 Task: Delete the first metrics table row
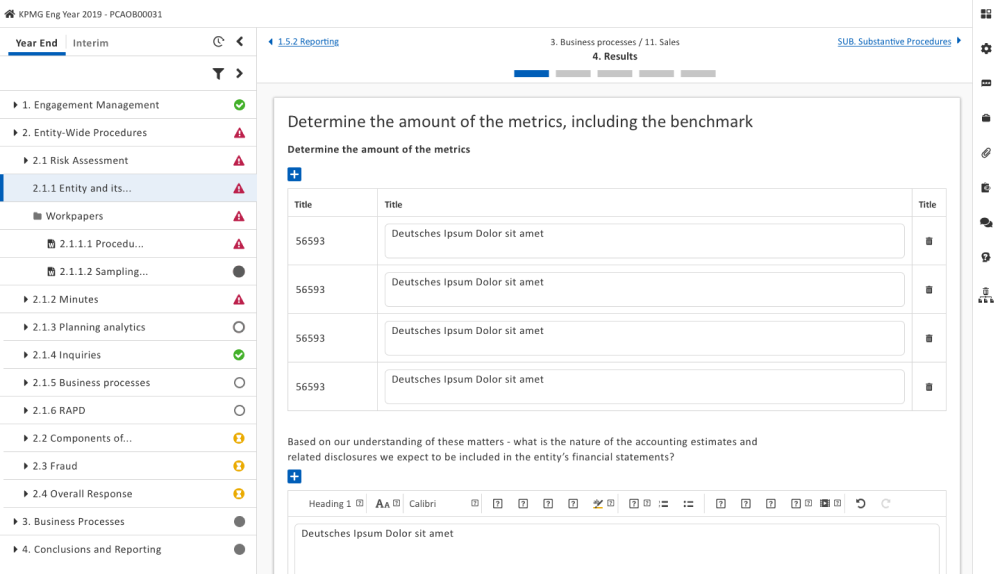pyautogui.click(x=928, y=241)
